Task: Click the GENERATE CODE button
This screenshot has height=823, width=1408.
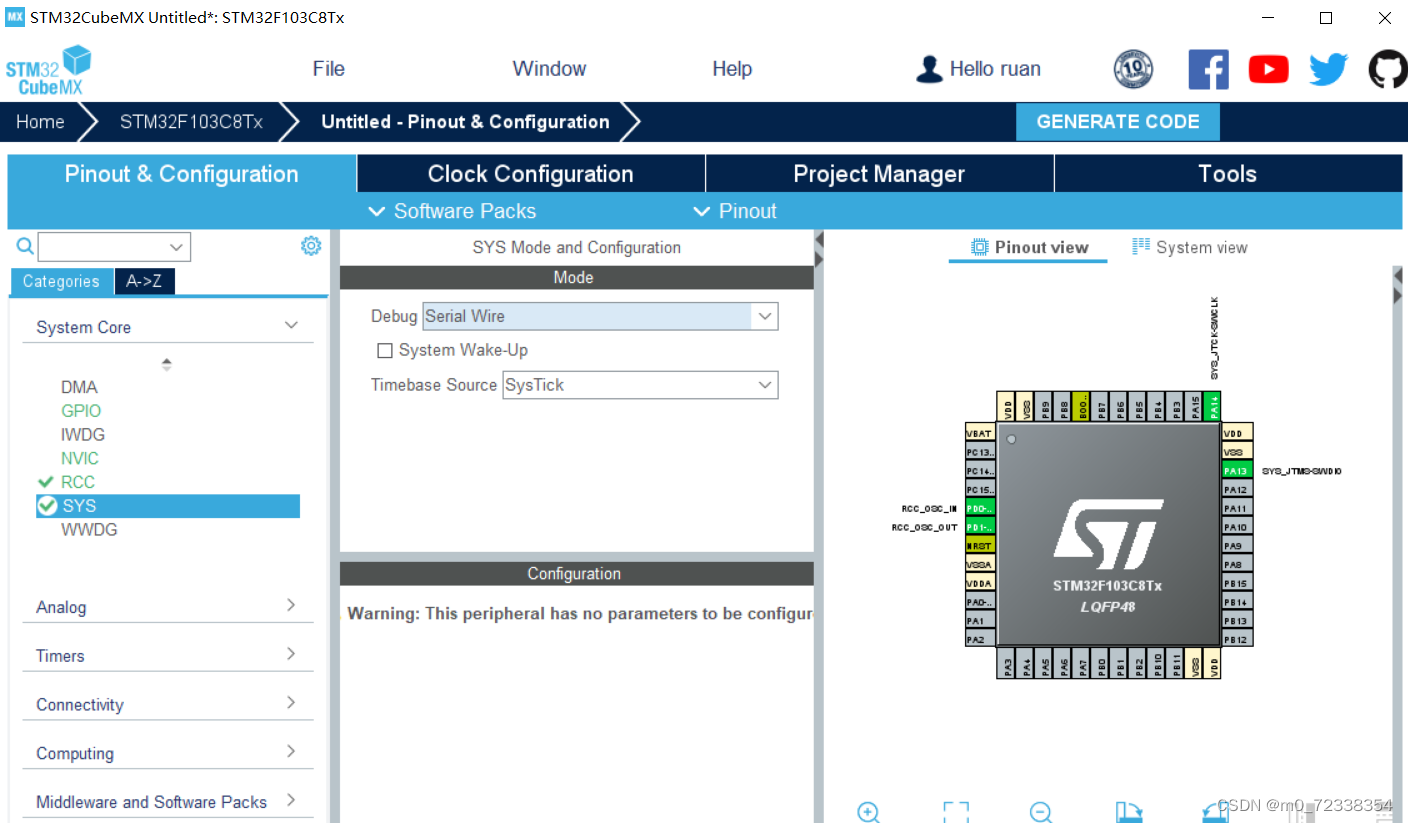Action: (x=1118, y=122)
